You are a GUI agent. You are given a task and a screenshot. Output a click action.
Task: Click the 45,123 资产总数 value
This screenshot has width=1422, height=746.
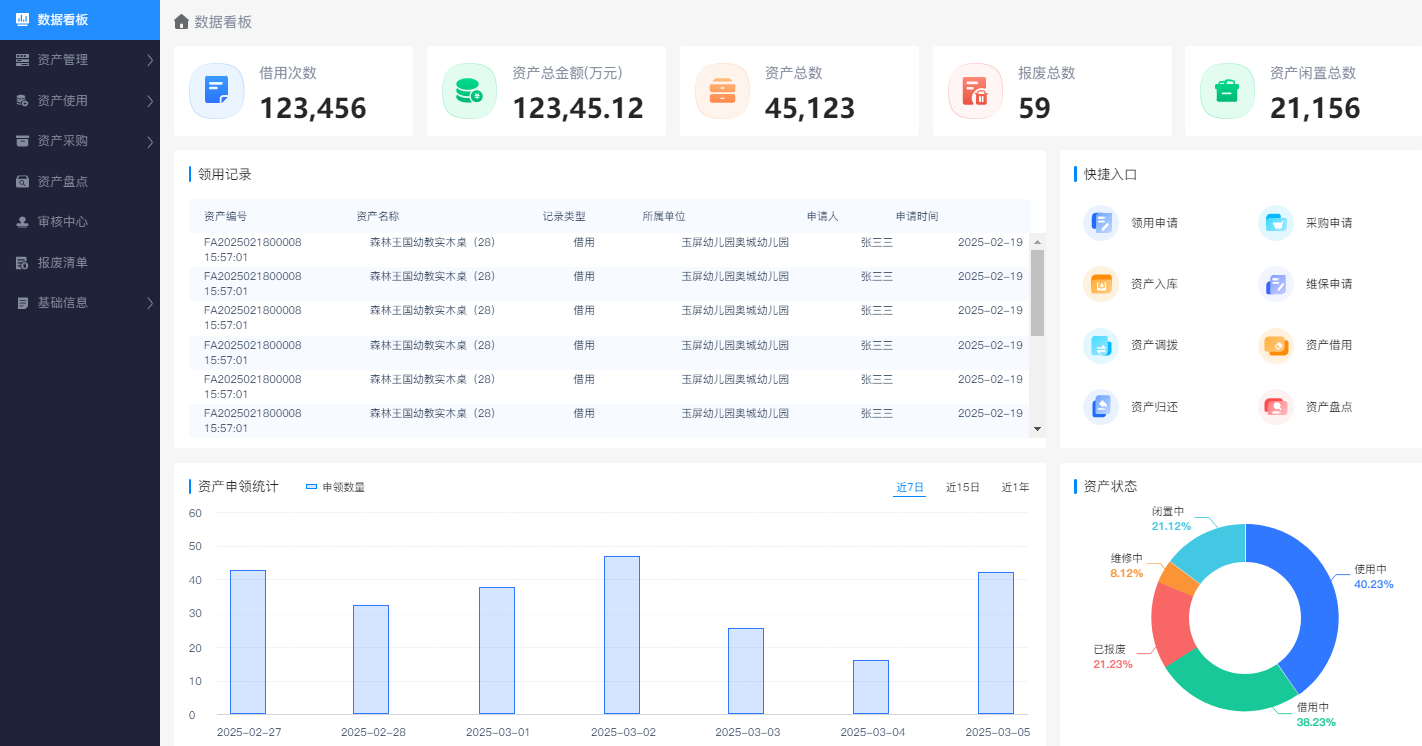[810, 108]
